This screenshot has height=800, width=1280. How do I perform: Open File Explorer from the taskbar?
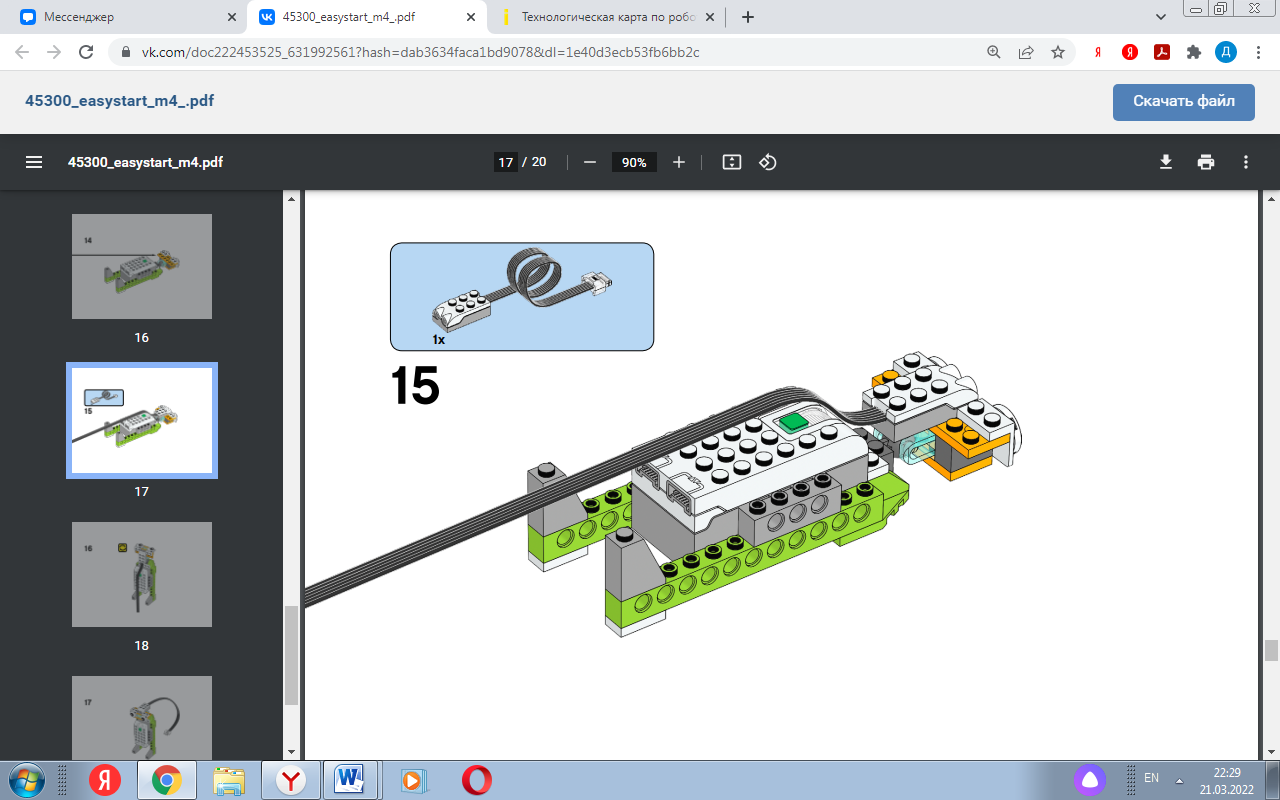coord(229,780)
